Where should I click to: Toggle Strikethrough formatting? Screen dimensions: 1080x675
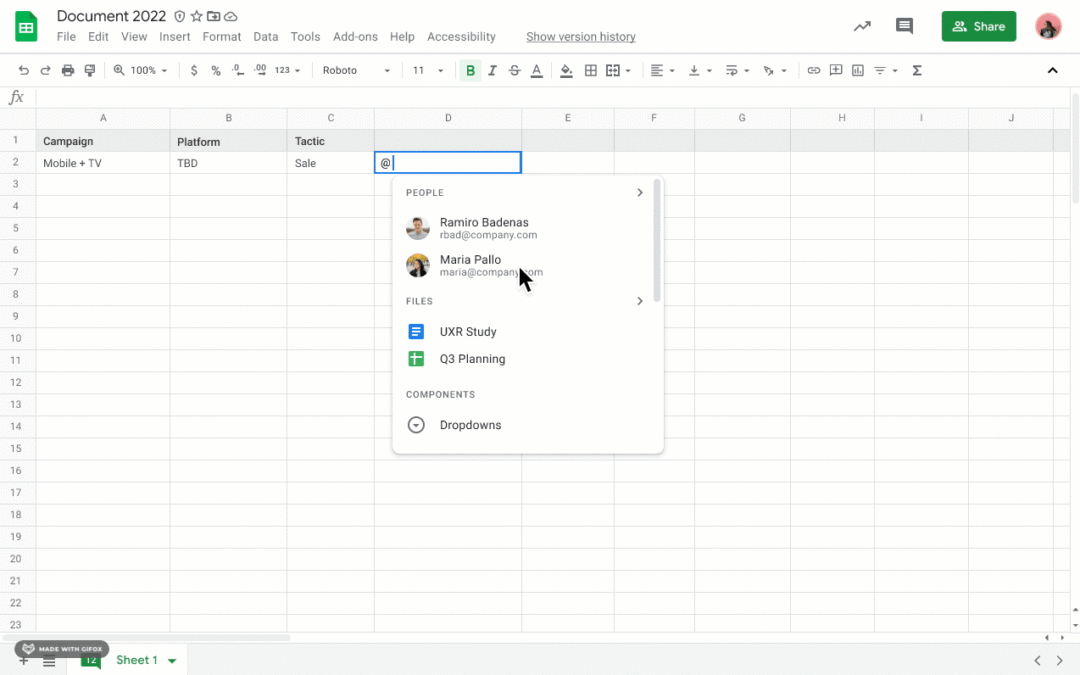[514, 70]
